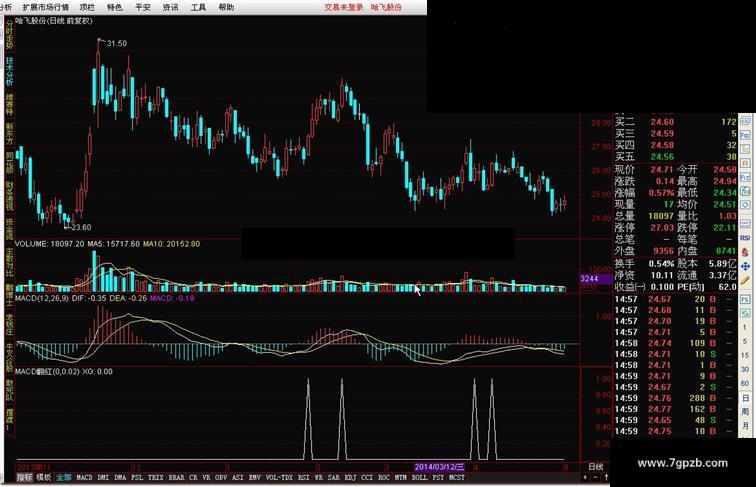Open the 工具 menu
This screenshot has width=756, height=487.
point(198,7)
